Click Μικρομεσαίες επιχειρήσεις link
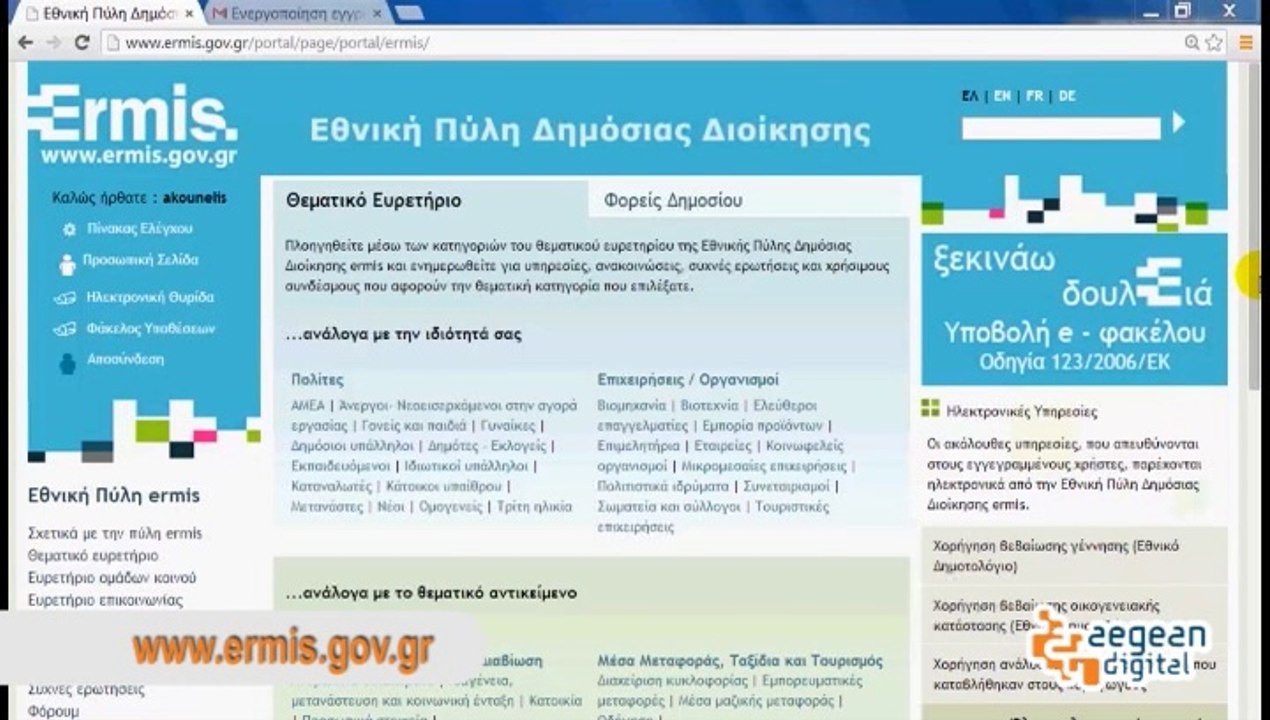 click(x=765, y=466)
